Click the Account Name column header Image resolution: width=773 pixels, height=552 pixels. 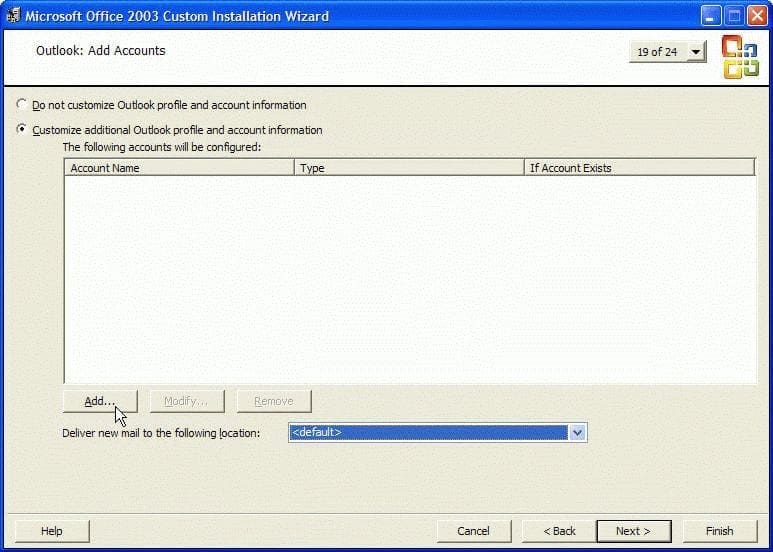(x=179, y=168)
